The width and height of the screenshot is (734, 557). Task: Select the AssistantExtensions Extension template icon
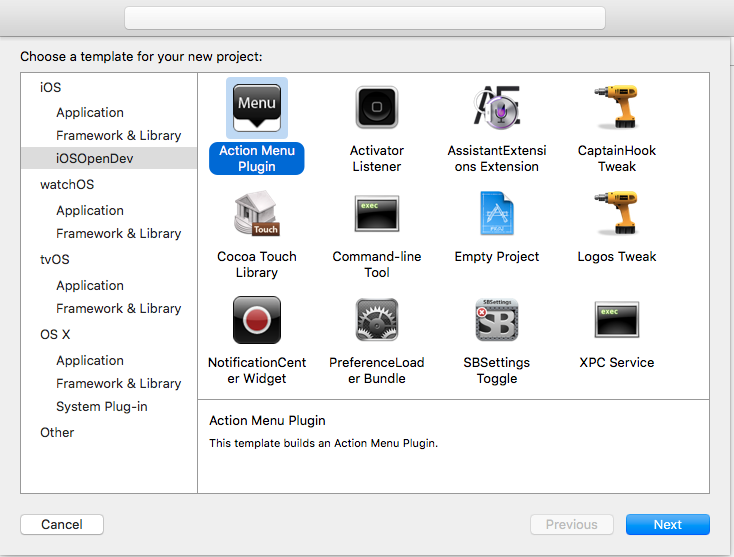pos(497,107)
